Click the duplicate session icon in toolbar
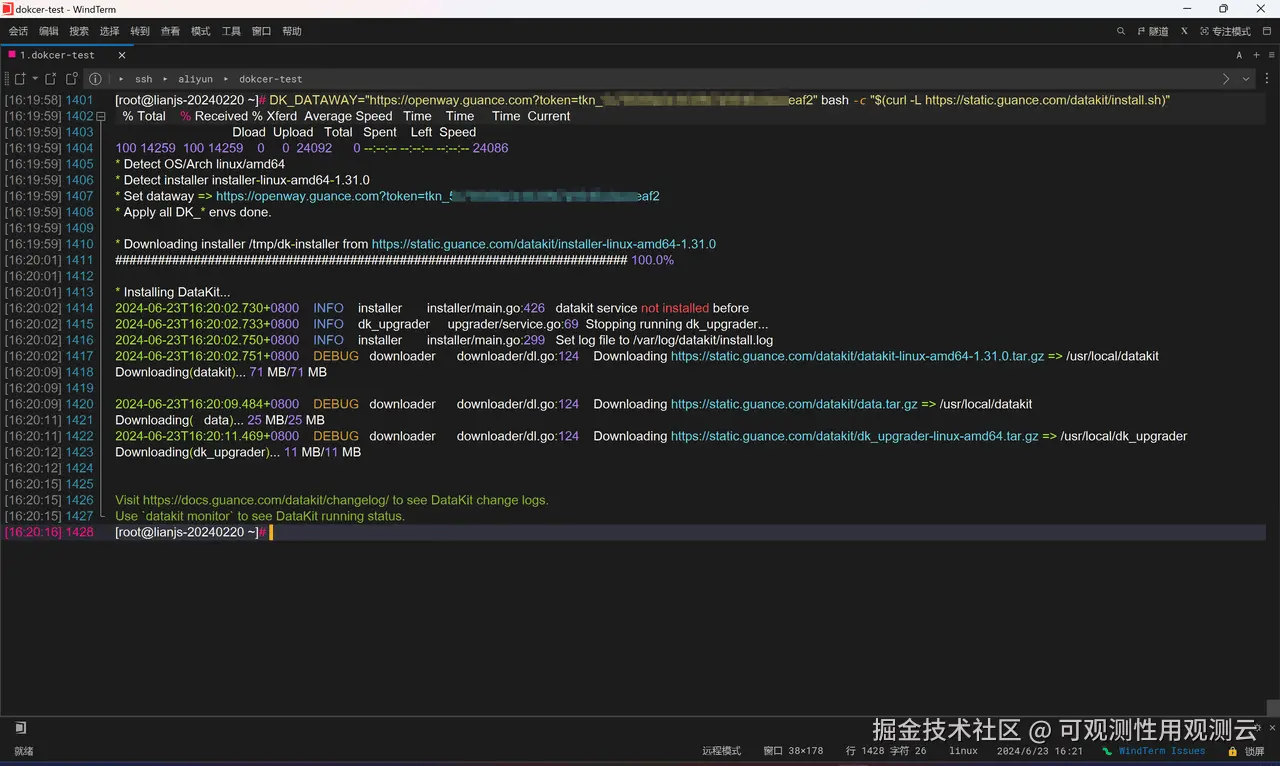 click(71, 78)
